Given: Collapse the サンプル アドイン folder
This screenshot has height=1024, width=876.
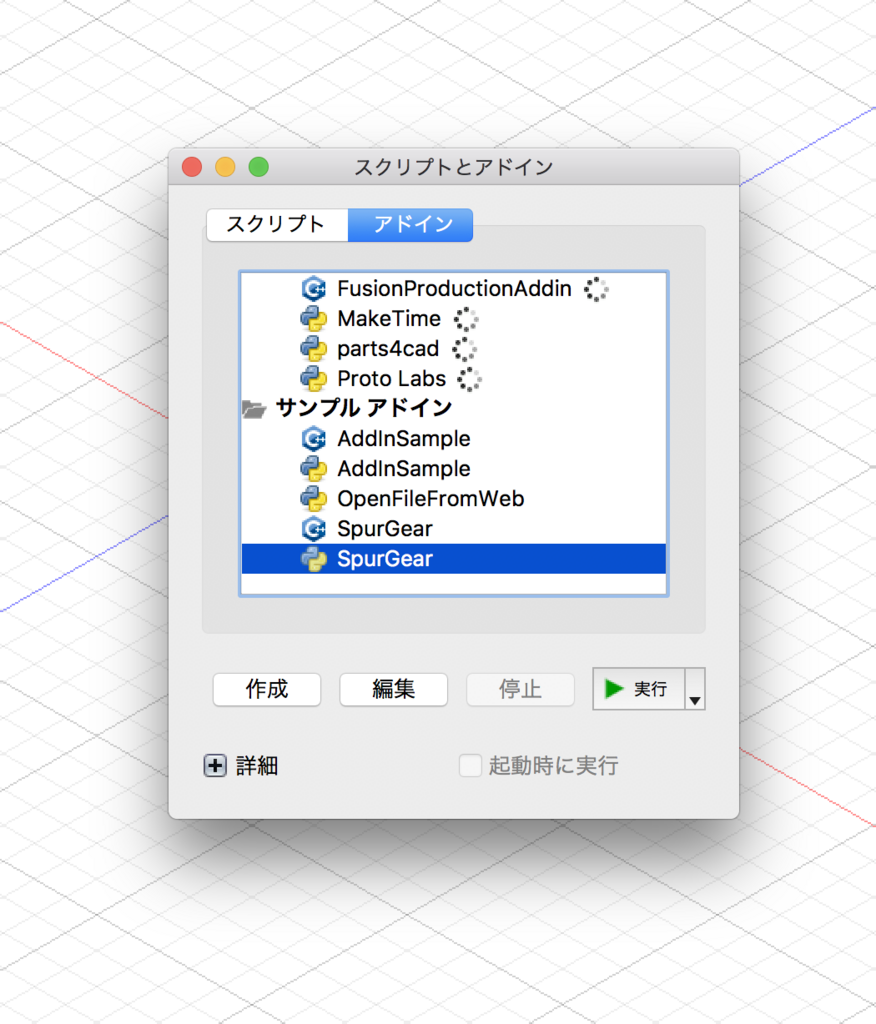Looking at the screenshot, I should pyautogui.click(x=254, y=409).
